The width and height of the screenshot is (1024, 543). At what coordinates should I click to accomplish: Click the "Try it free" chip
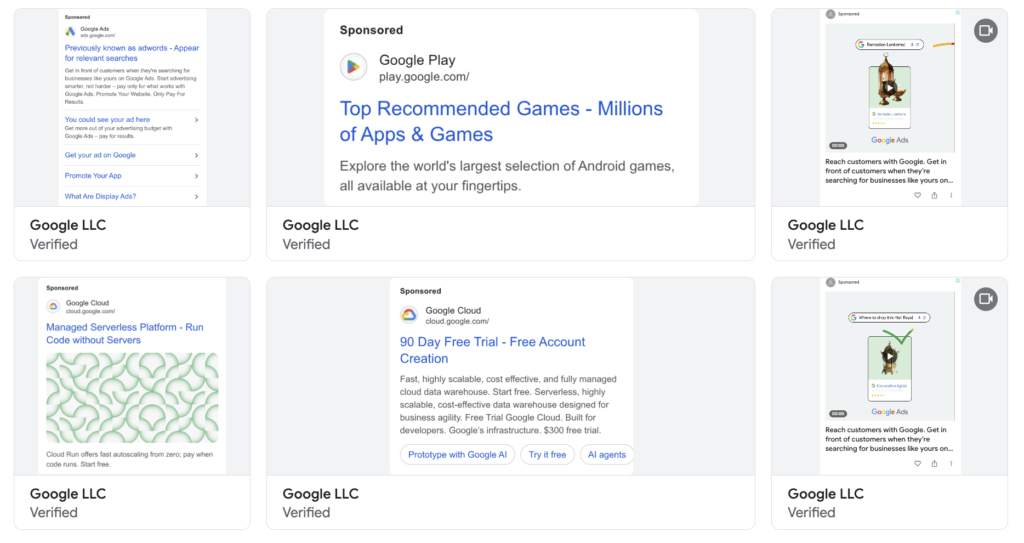tap(547, 455)
